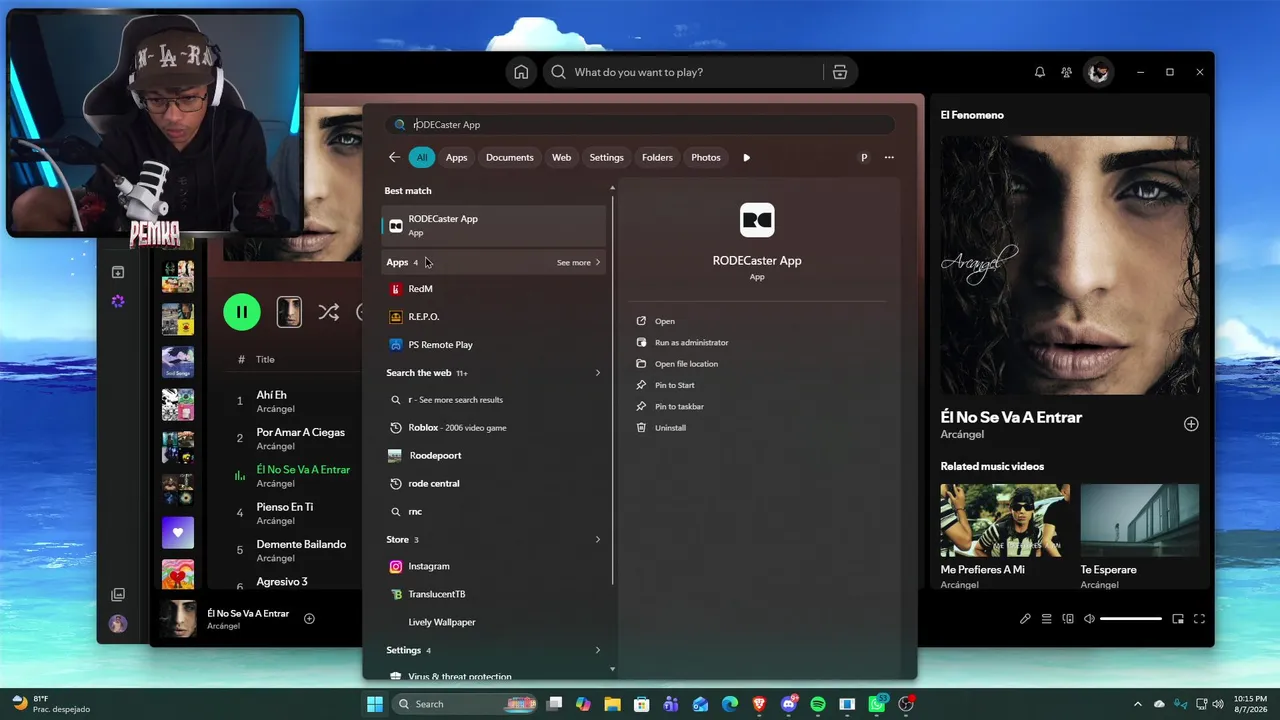Add Él No Se Va A Entrar to Liked Songs in right panel
The width and height of the screenshot is (1280, 720).
tap(1191, 424)
